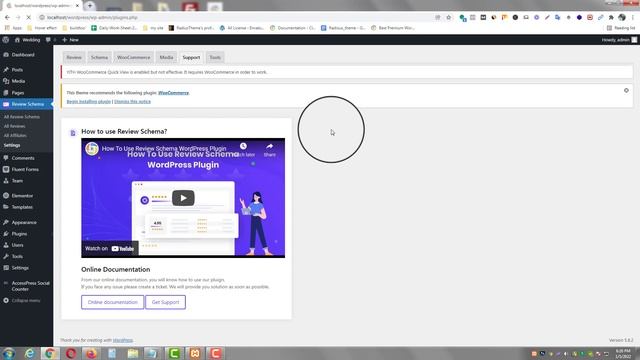The image size is (640, 360).
Task: Click the WordPress logo in admin bar
Action: coord(6,40)
